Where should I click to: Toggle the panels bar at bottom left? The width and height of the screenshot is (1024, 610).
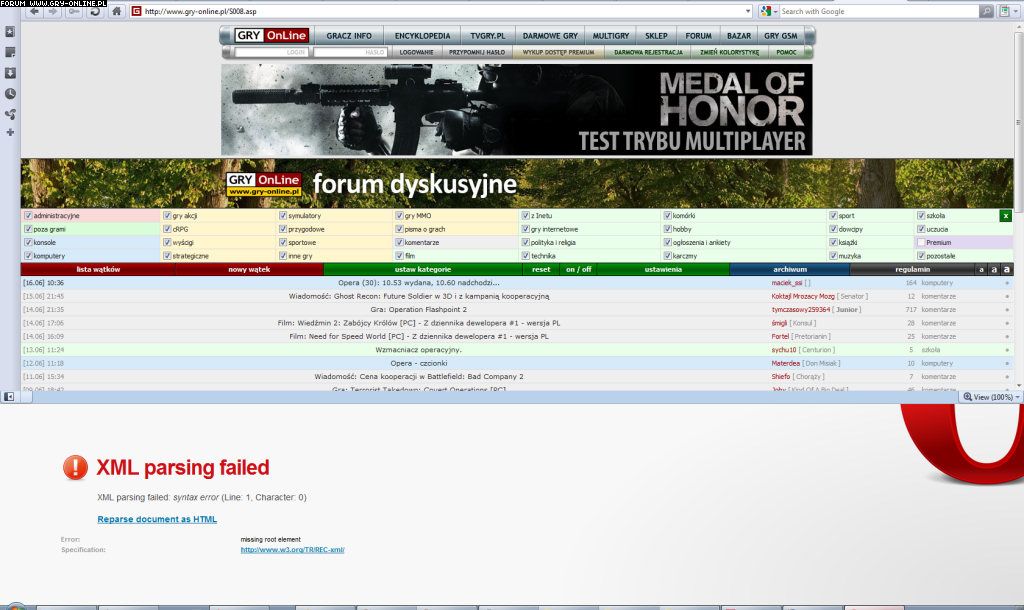(9, 396)
